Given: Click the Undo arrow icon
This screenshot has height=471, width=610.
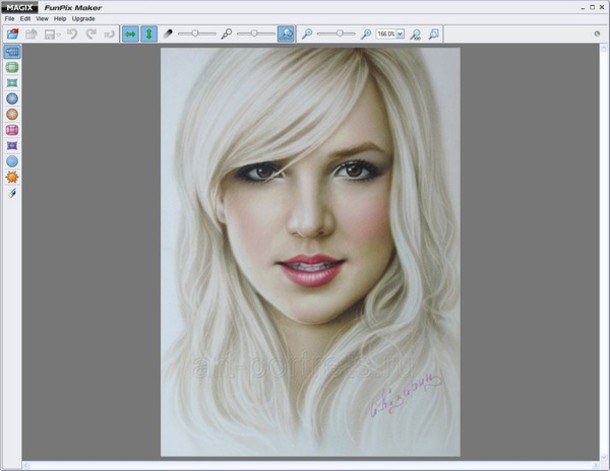Looking at the screenshot, I should pyautogui.click(x=72, y=33).
